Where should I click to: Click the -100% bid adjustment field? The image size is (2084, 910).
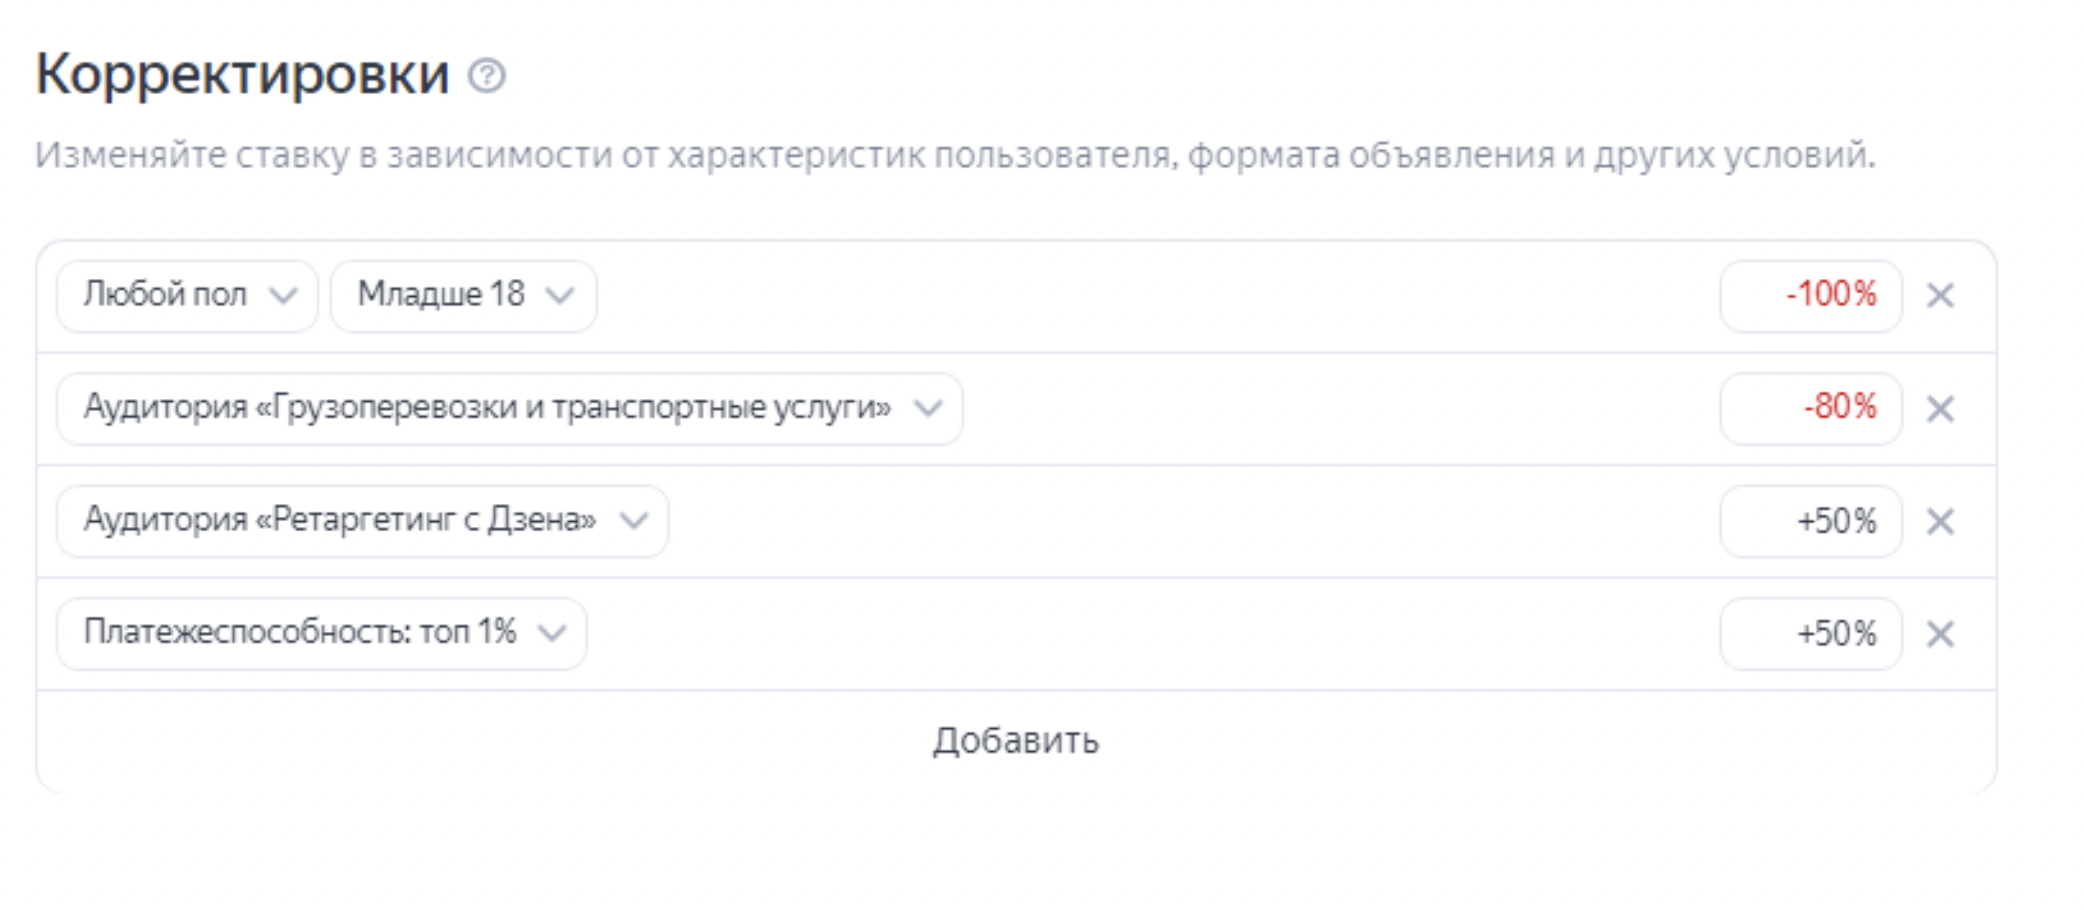click(1810, 295)
